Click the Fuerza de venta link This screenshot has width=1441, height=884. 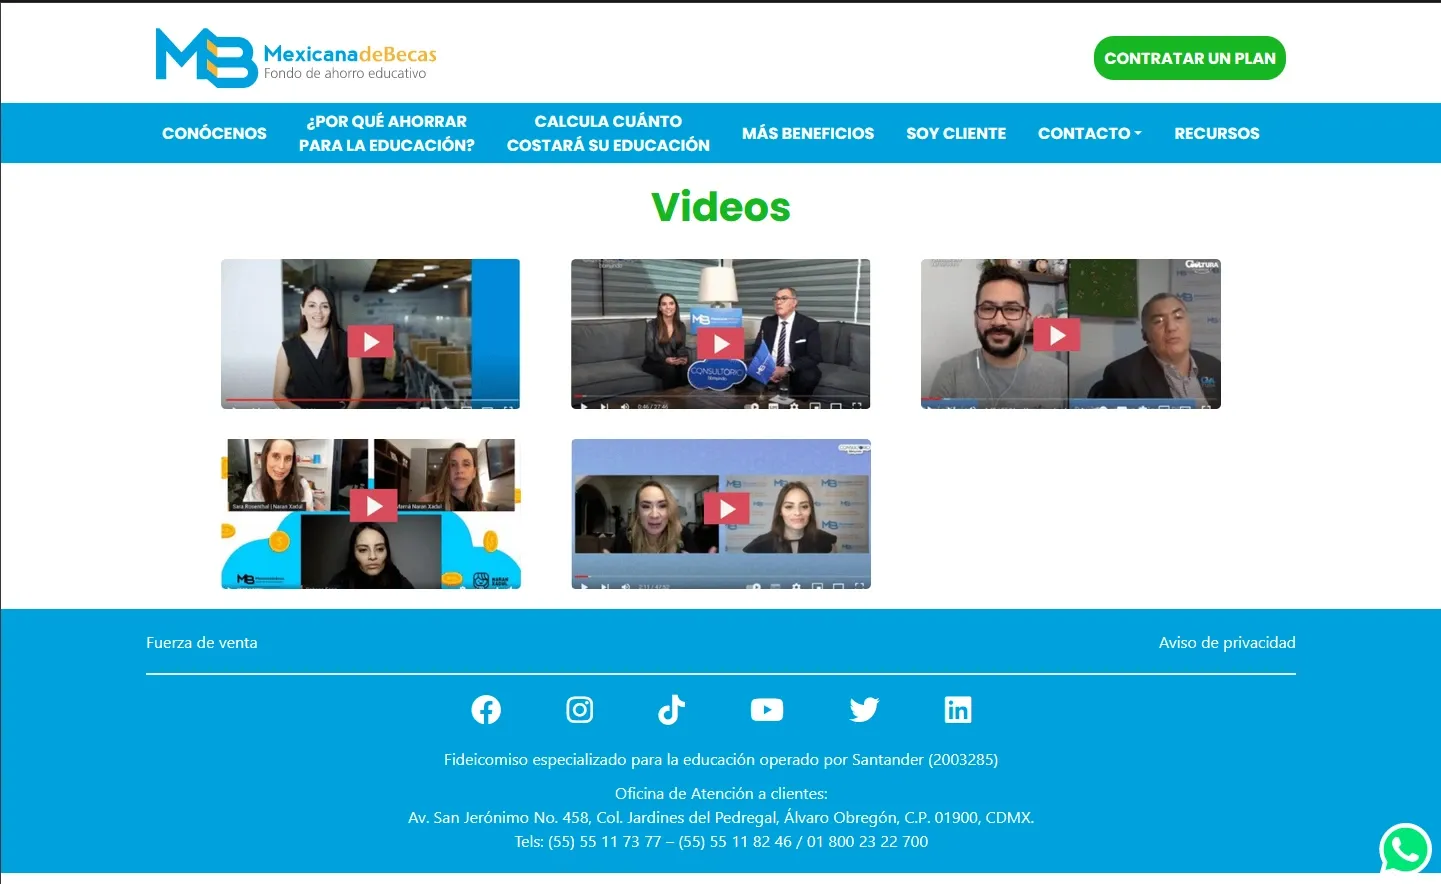pyautogui.click(x=202, y=643)
